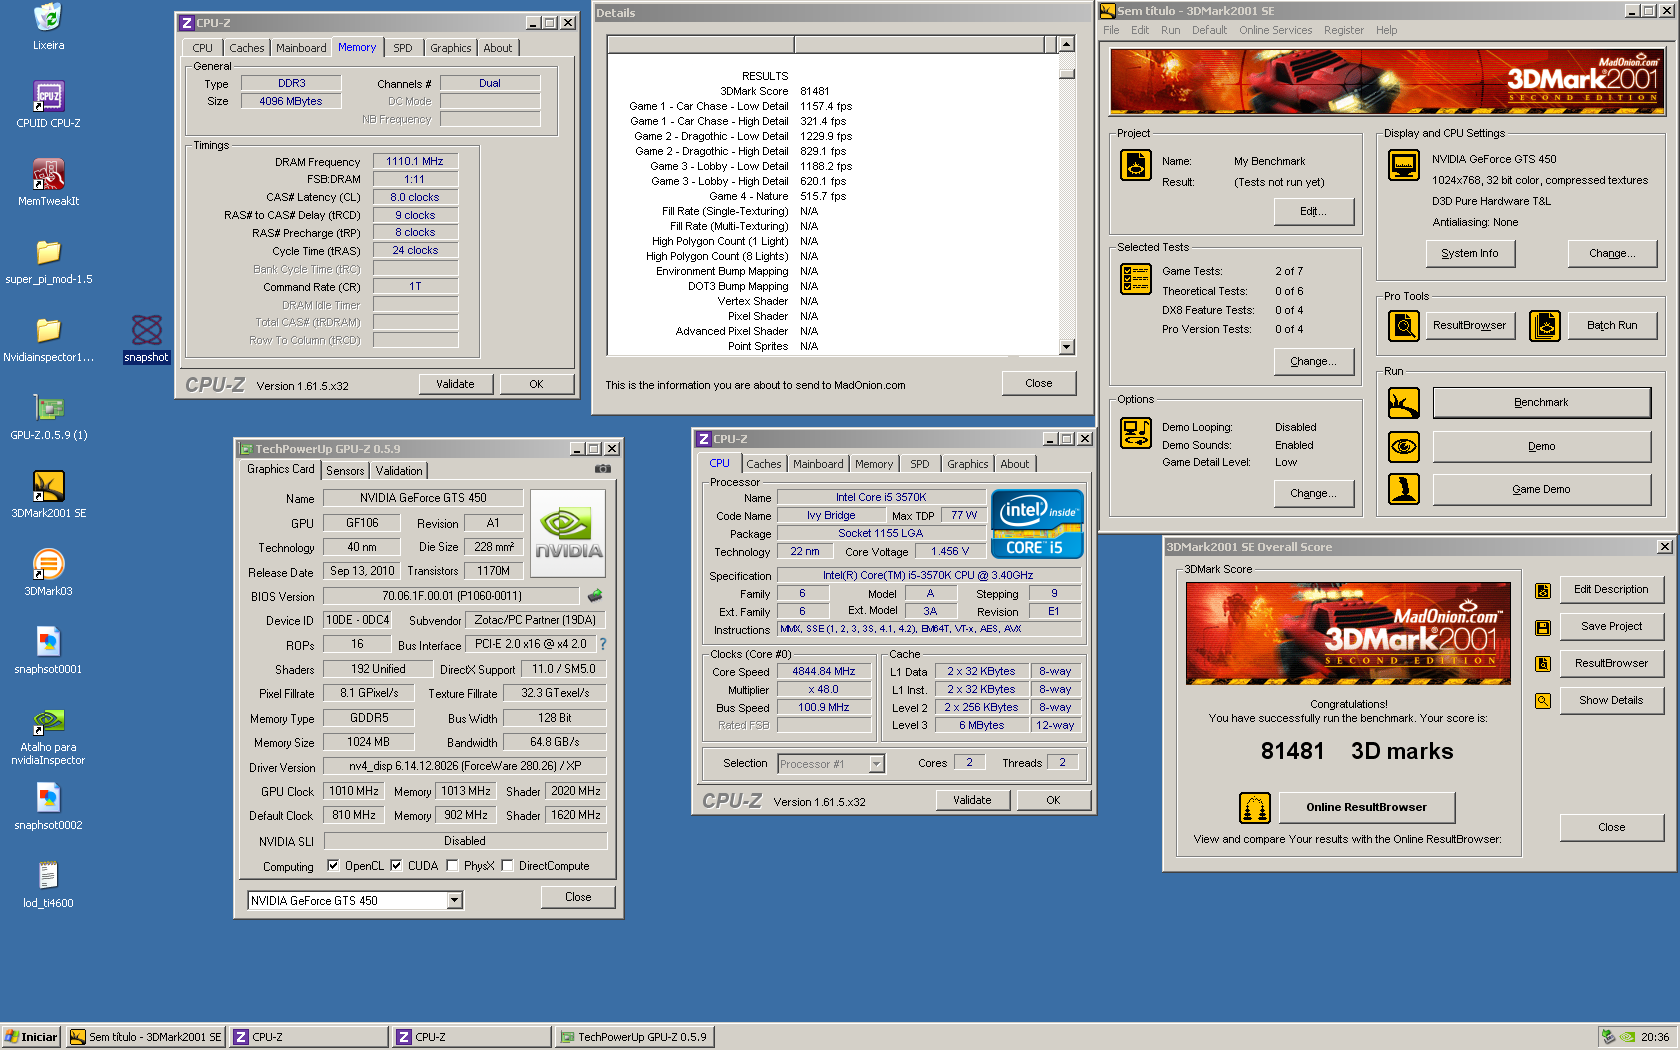Switch to the Sensors tab in GPU-Z
The width and height of the screenshot is (1680, 1050).
(345, 471)
